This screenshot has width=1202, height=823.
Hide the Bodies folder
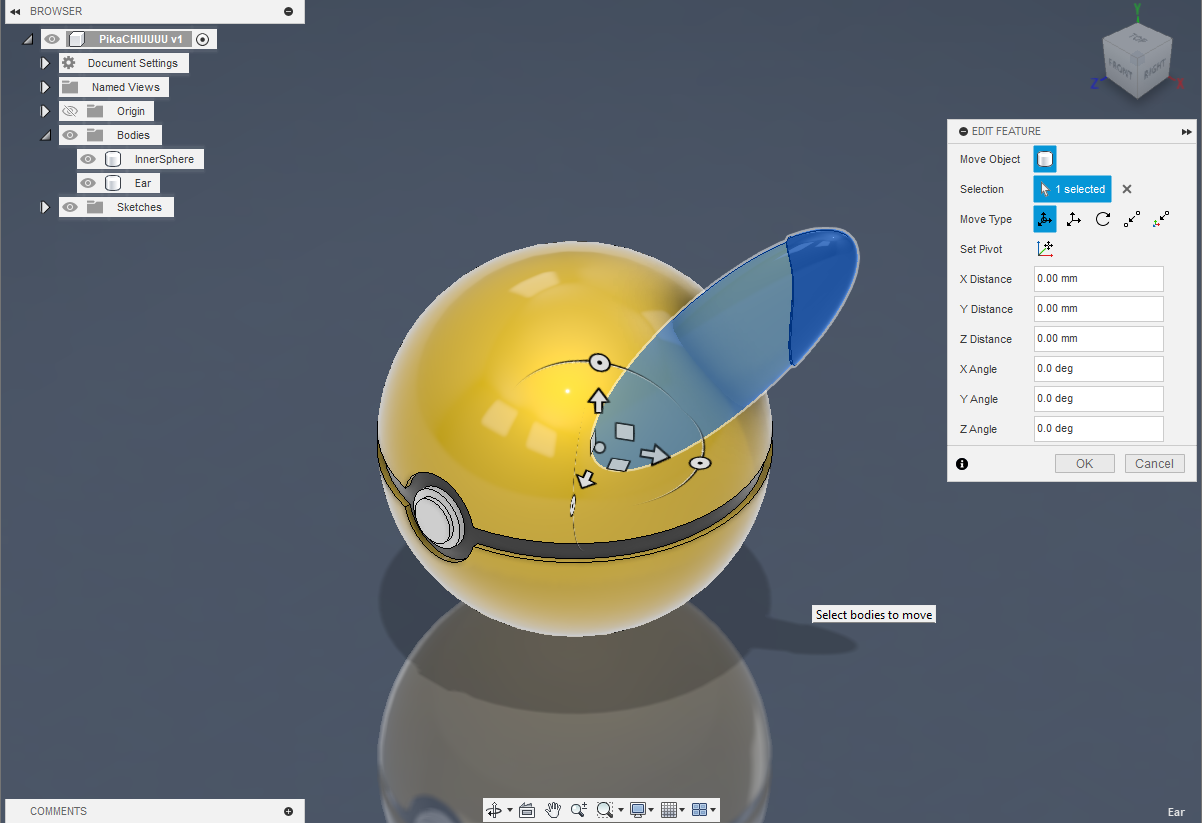click(x=70, y=135)
